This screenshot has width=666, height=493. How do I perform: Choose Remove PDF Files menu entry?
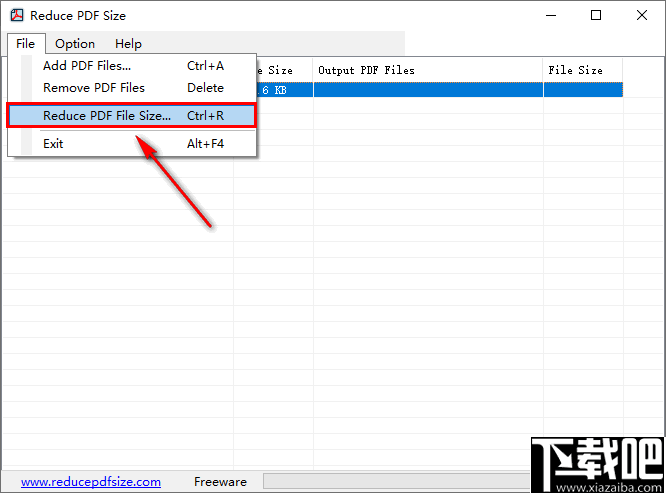click(x=132, y=88)
